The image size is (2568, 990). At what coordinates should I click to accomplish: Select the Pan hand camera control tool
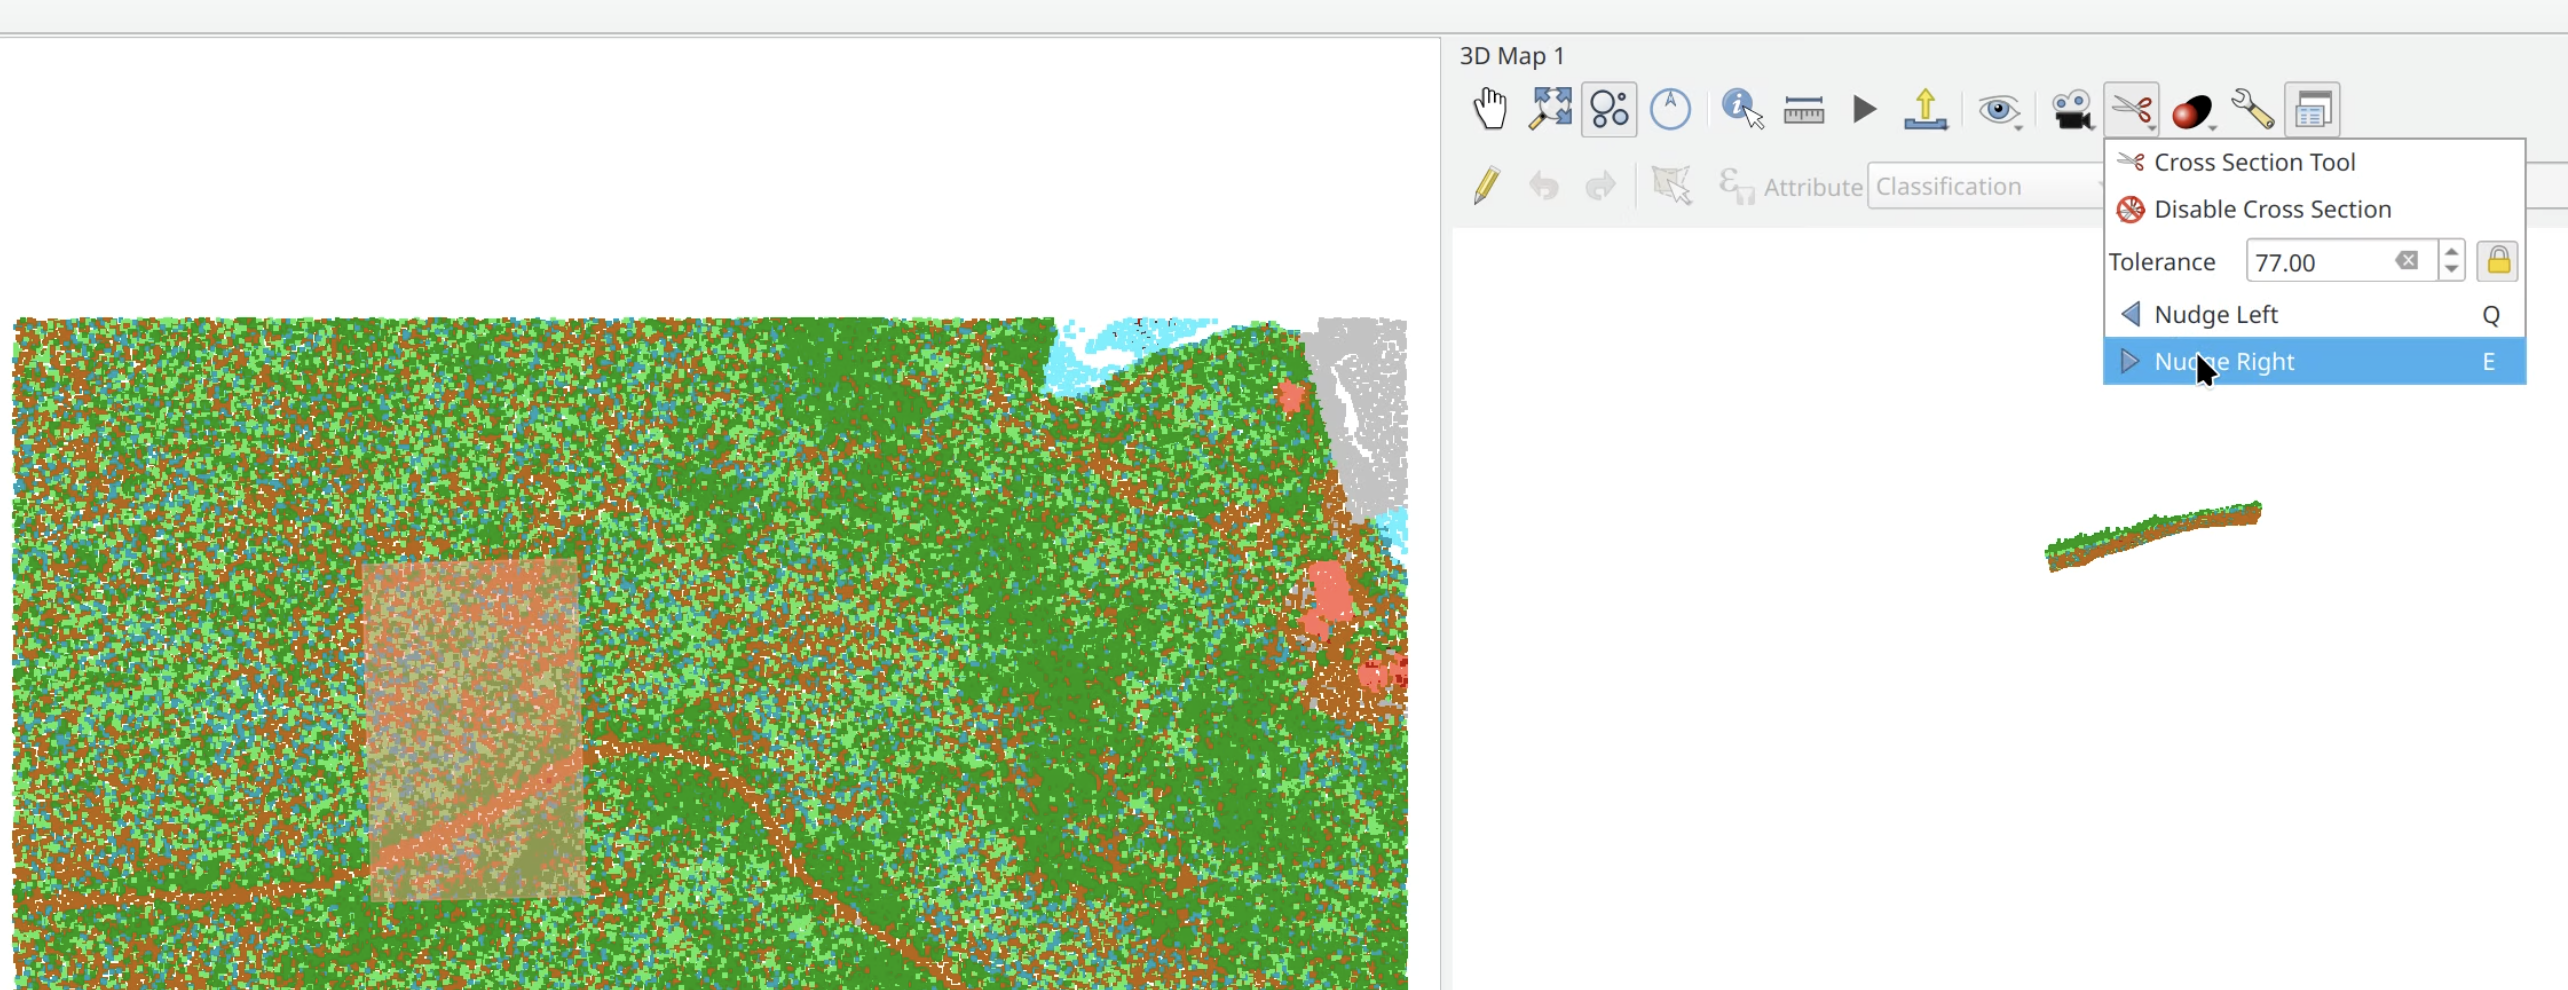coord(1490,109)
